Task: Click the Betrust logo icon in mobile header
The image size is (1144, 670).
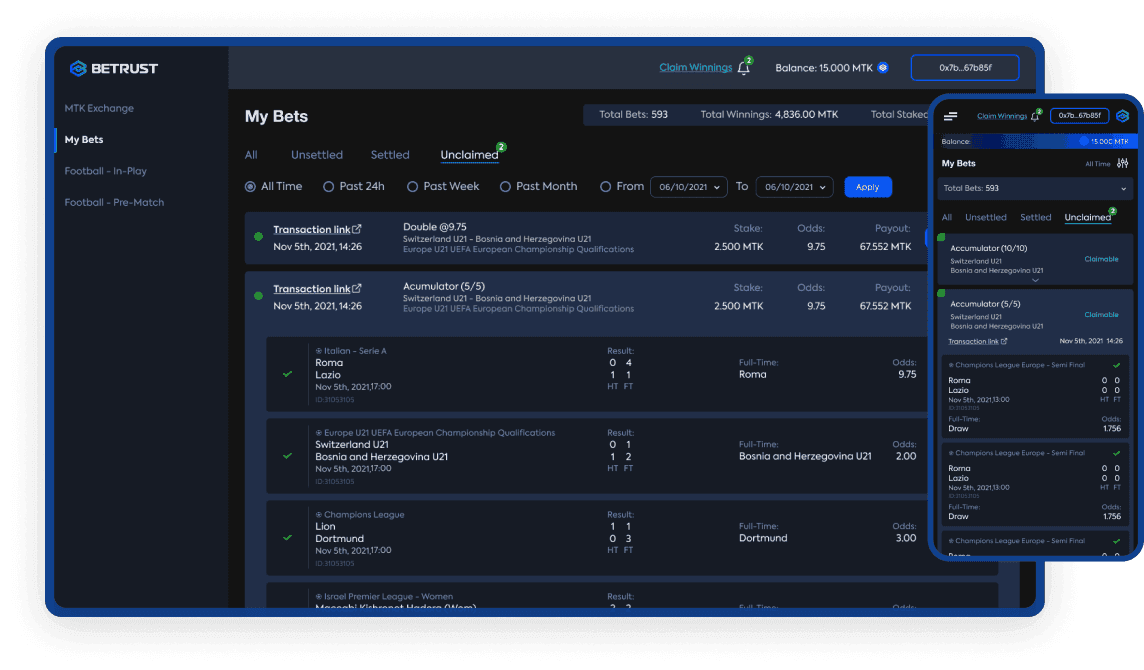Action: coord(1122,116)
